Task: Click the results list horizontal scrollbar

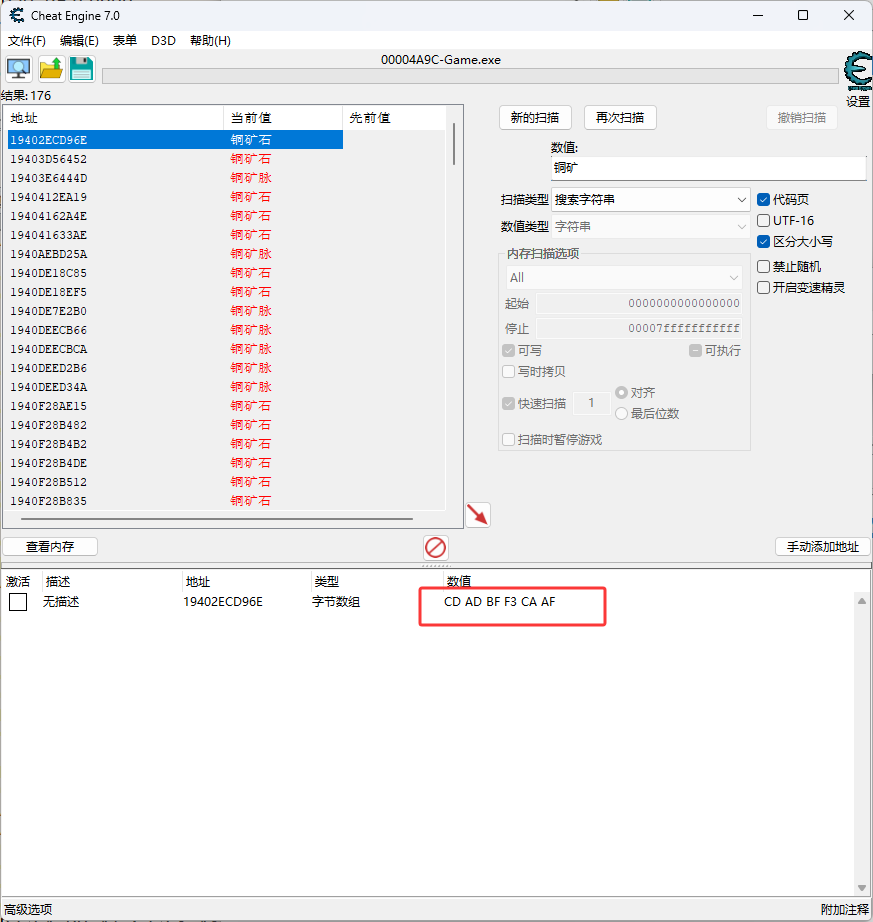Action: tap(217, 519)
